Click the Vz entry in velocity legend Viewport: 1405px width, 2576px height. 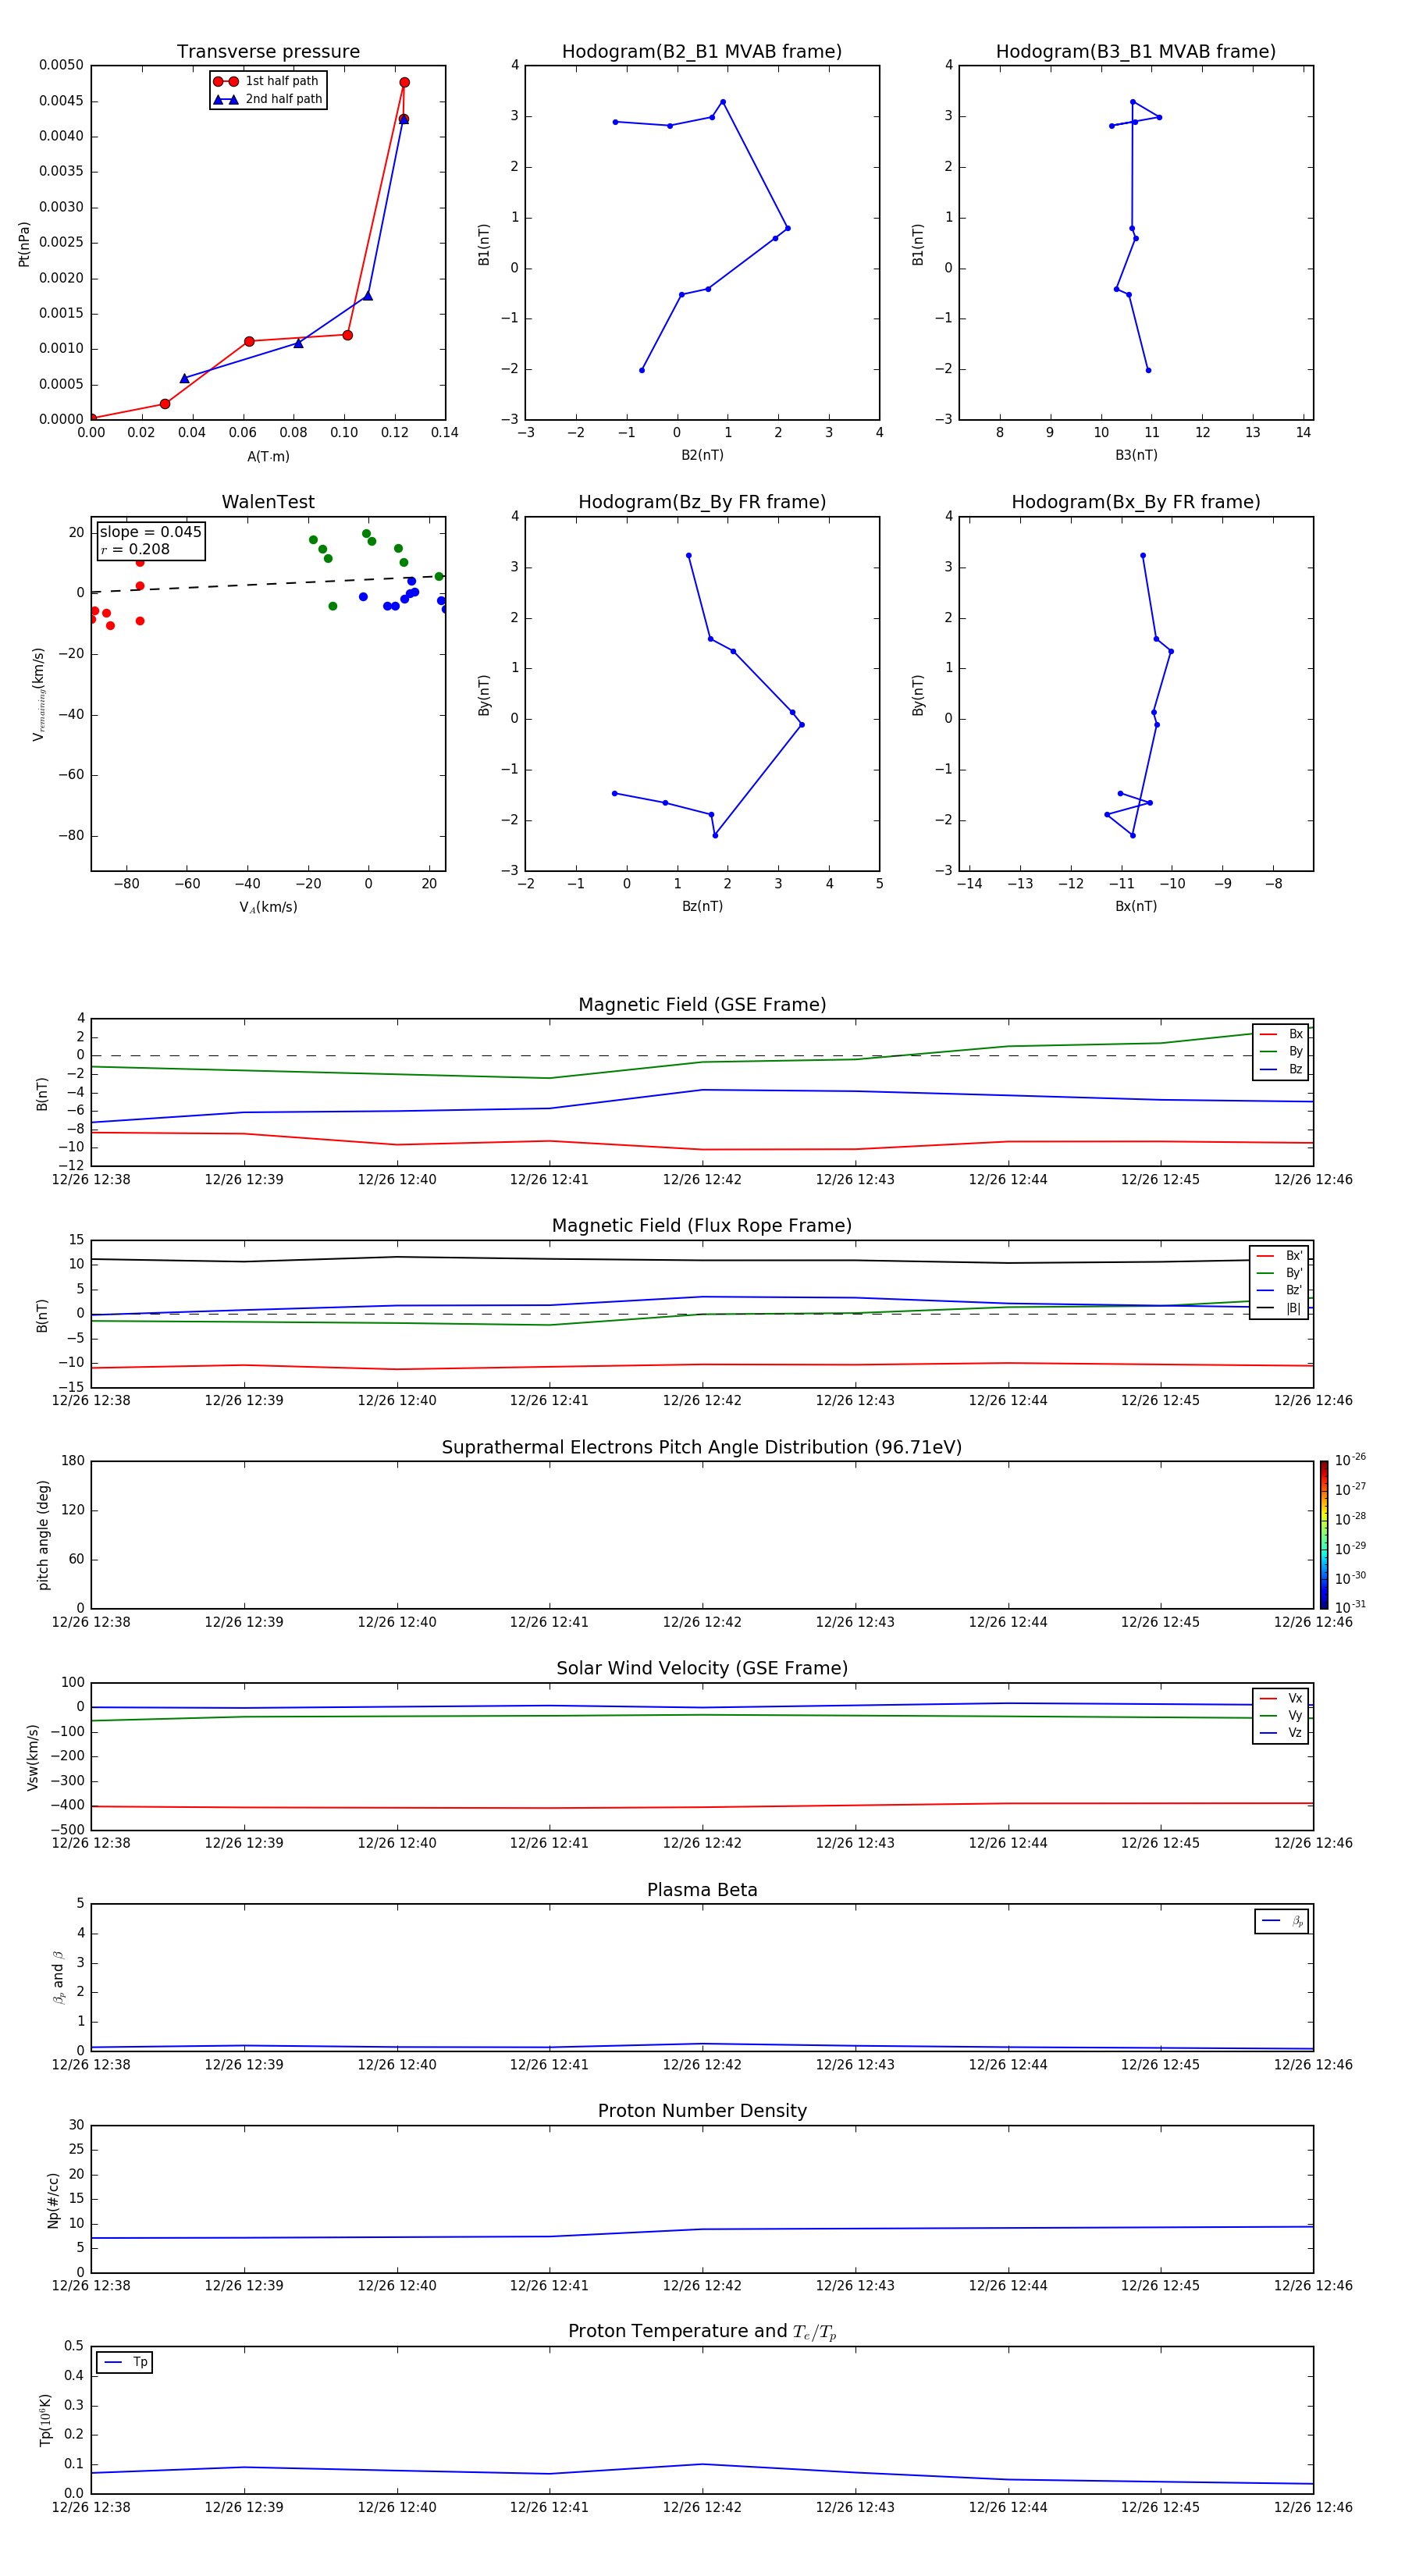coord(1281,1733)
